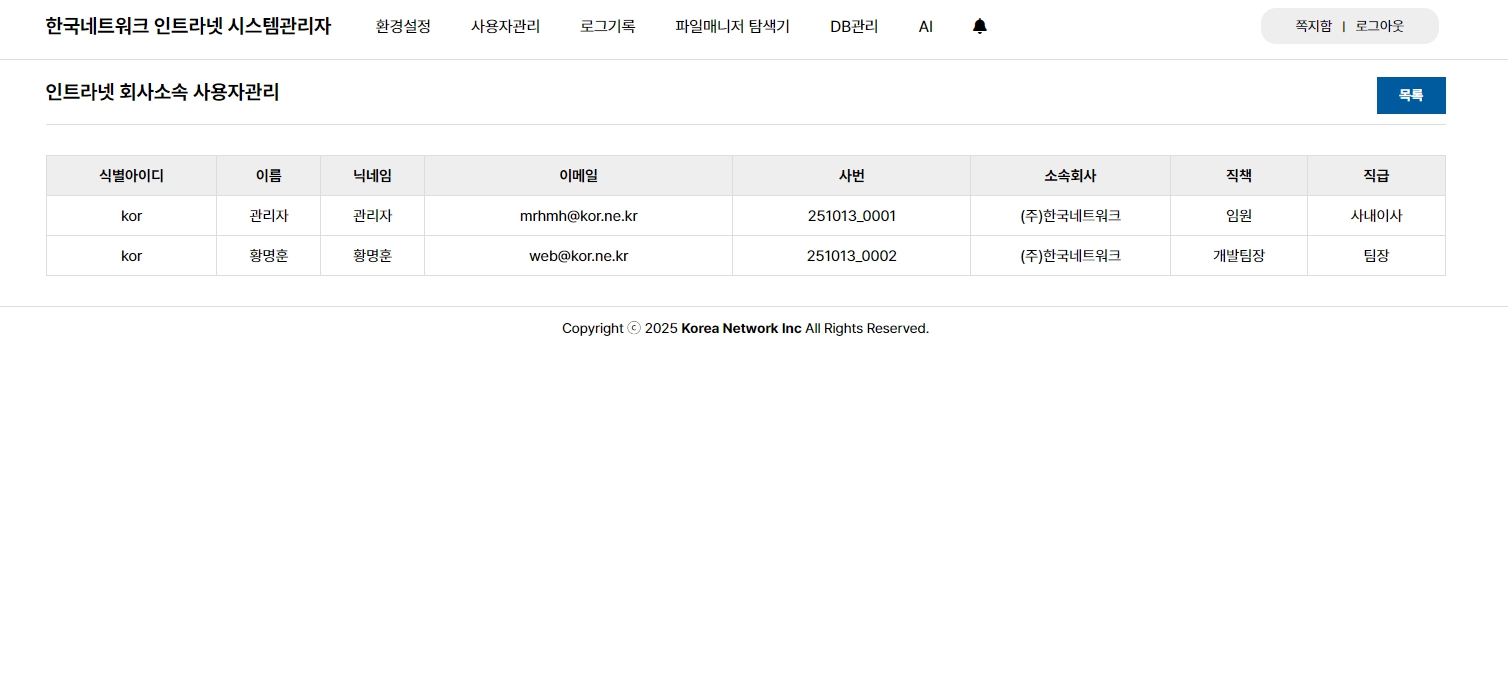Click the site title 한국네트워크 인트라넷 시스템관리자
1508x700 pixels.
[x=188, y=27]
